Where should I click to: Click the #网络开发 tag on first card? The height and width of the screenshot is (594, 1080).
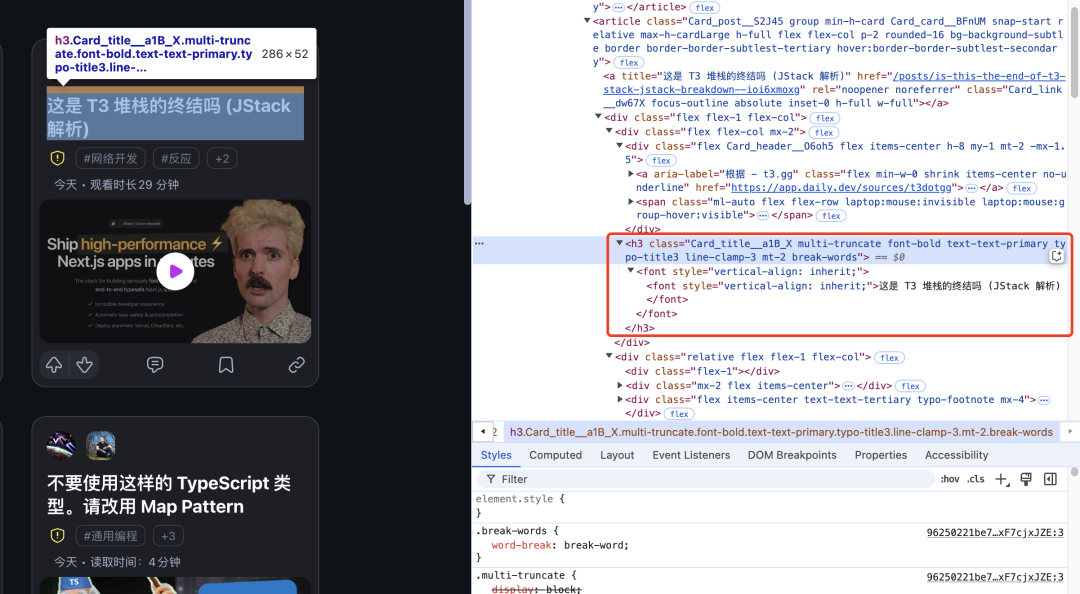coord(111,158)
